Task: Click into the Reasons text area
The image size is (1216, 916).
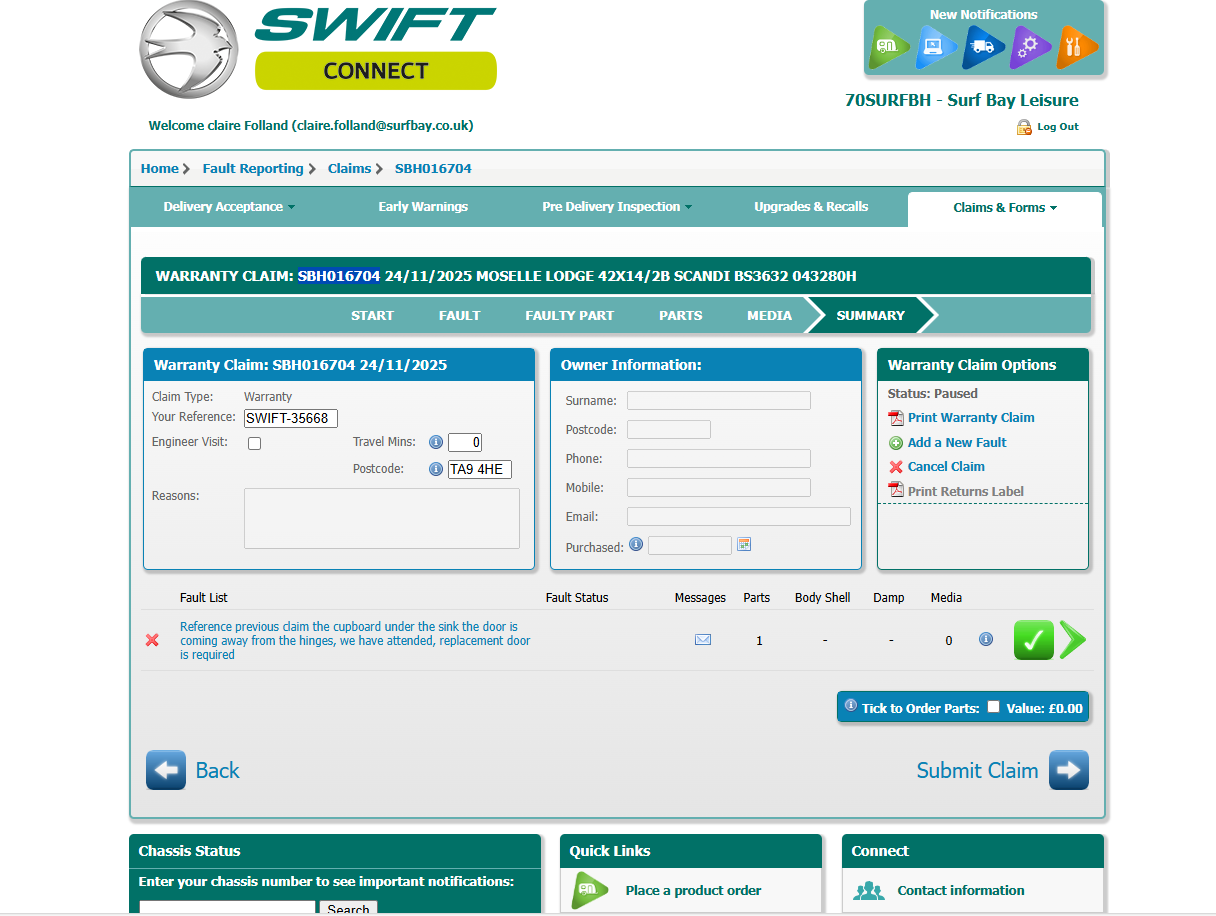Action: (x=382, y=518)
